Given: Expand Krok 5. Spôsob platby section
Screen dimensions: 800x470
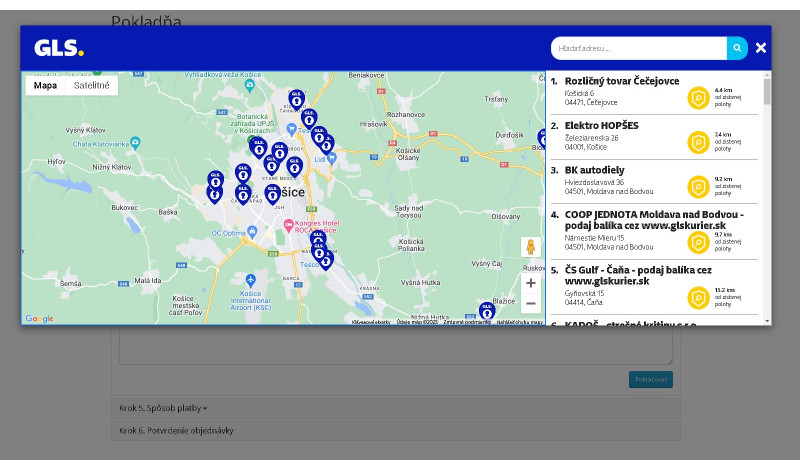Looking at the screenshot, I should click(395, 408).
